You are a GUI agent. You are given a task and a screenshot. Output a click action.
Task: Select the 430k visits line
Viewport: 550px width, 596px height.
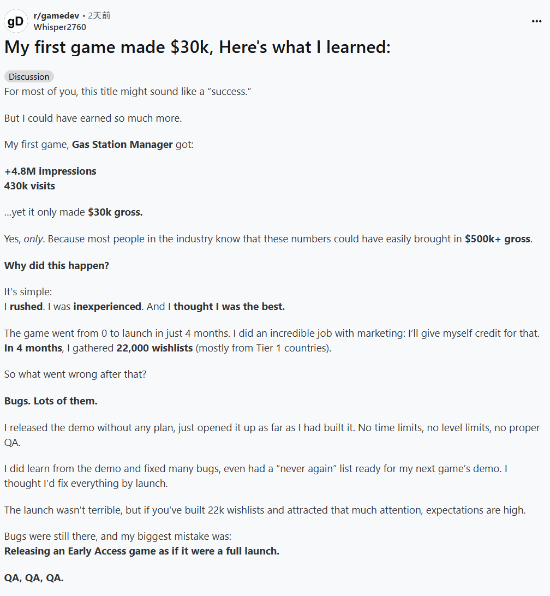pos(30,186)
